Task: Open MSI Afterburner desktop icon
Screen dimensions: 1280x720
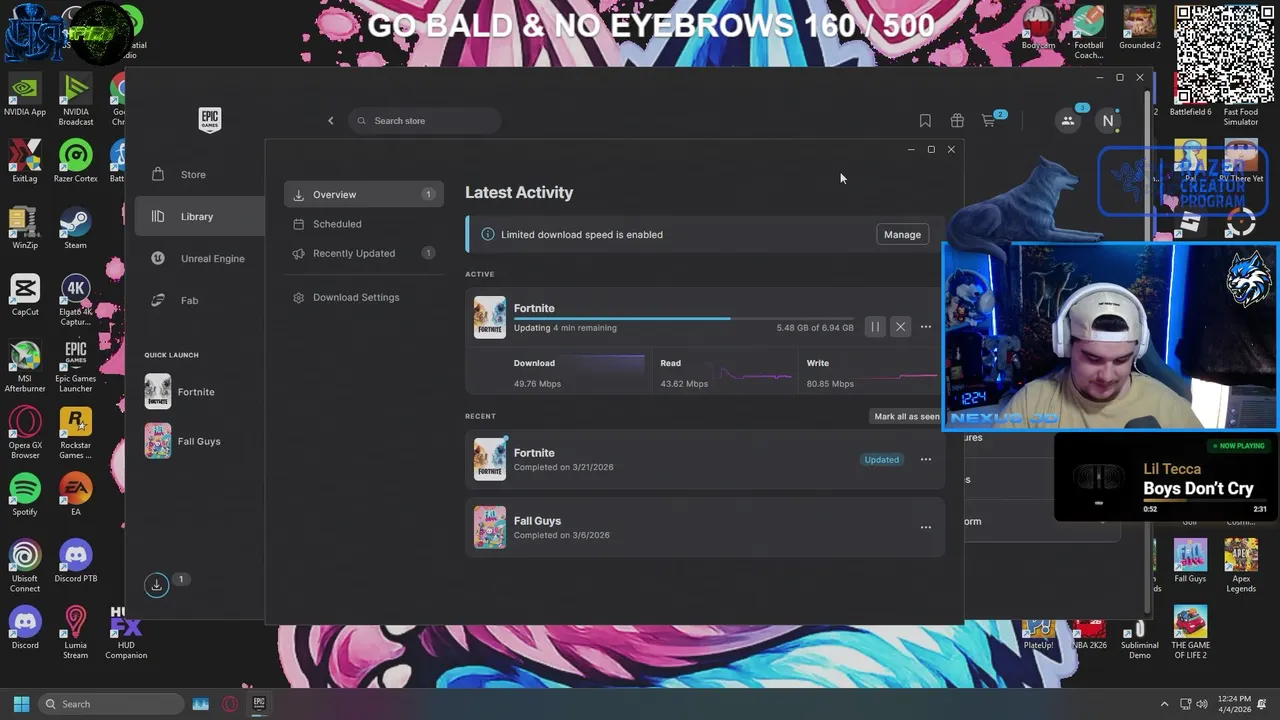Action: coord(25,367)
